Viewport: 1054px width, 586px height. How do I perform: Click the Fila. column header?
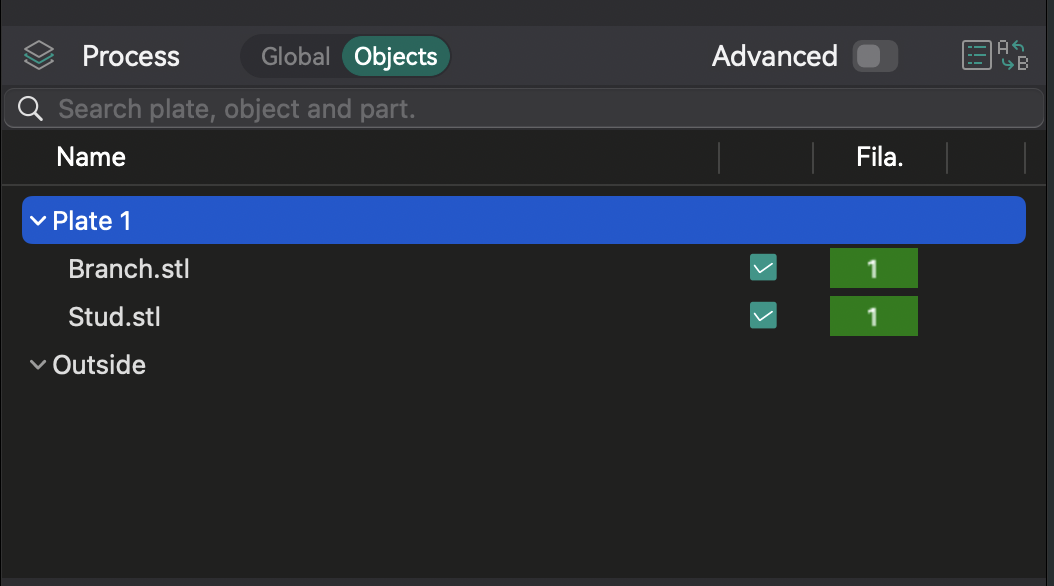pyautogui.click(x=881, y=157)
